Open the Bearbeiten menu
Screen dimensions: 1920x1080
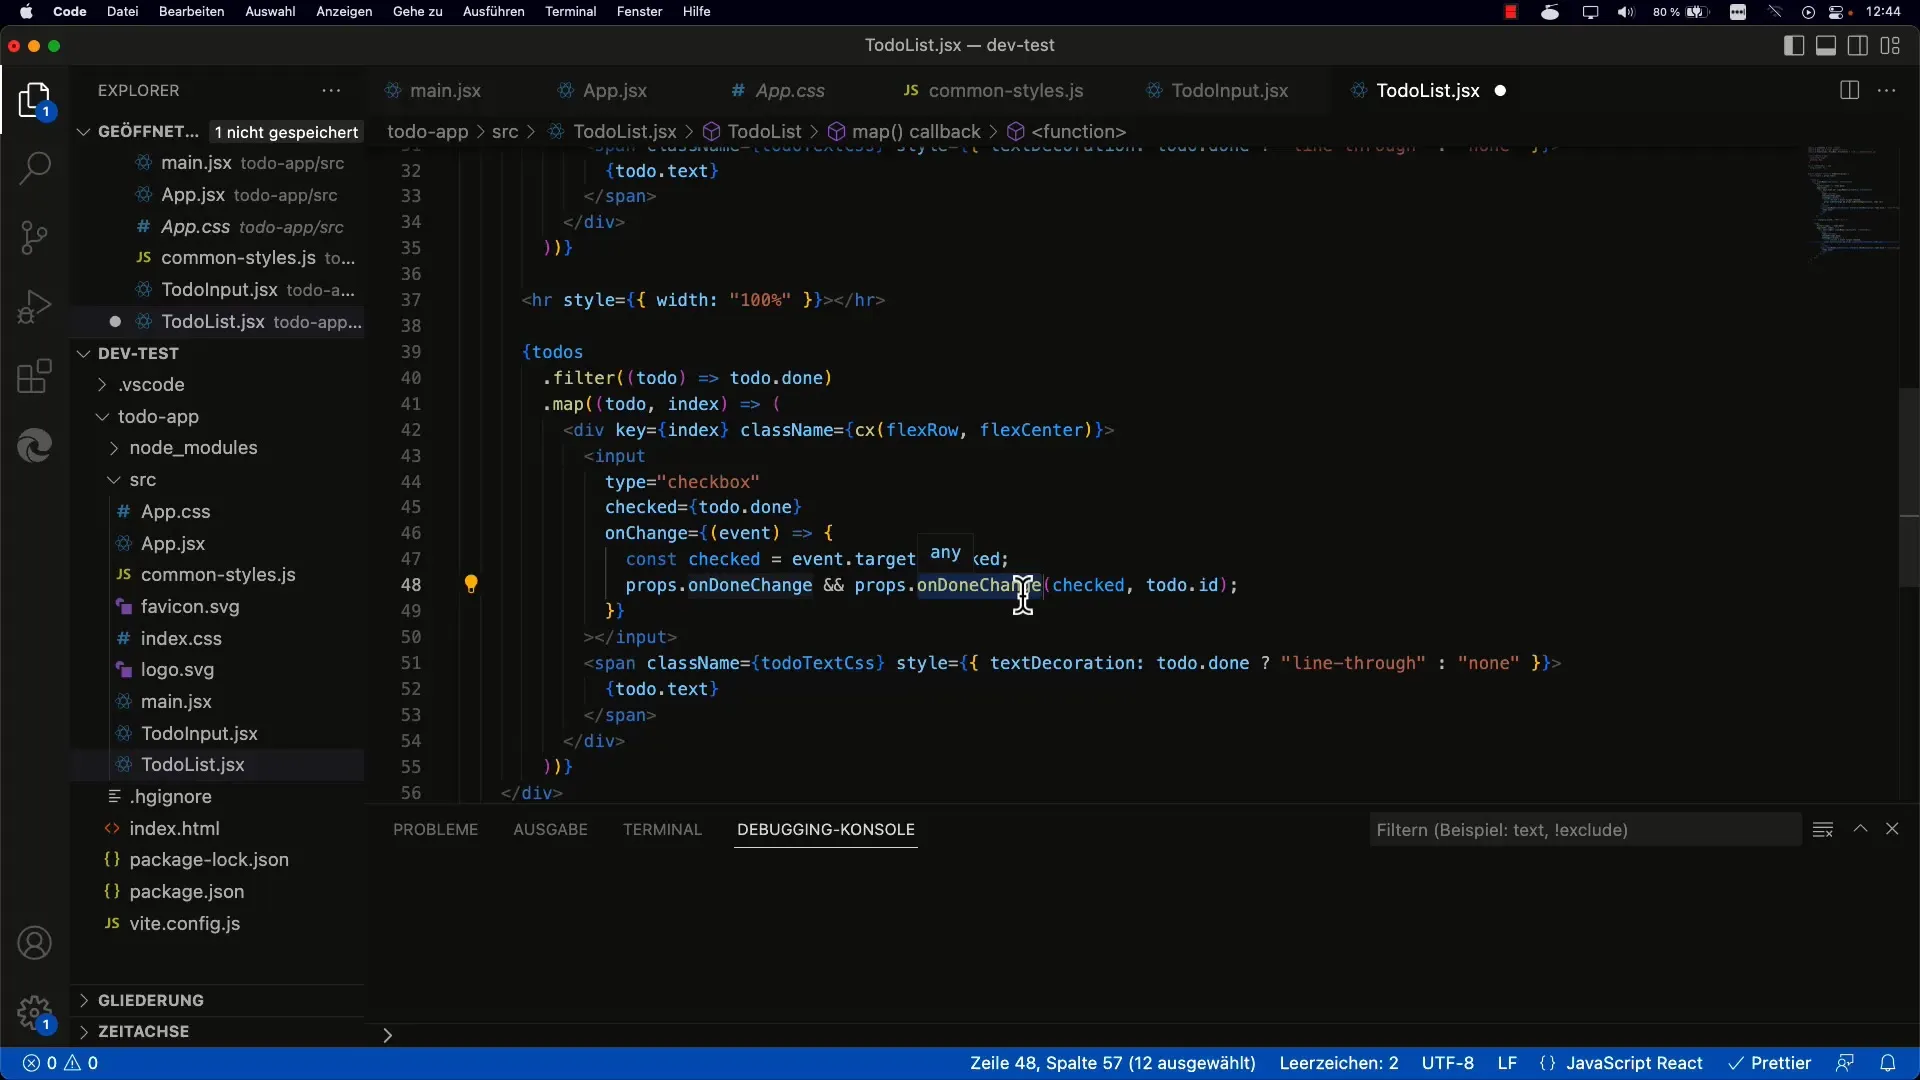pos(191,12)
